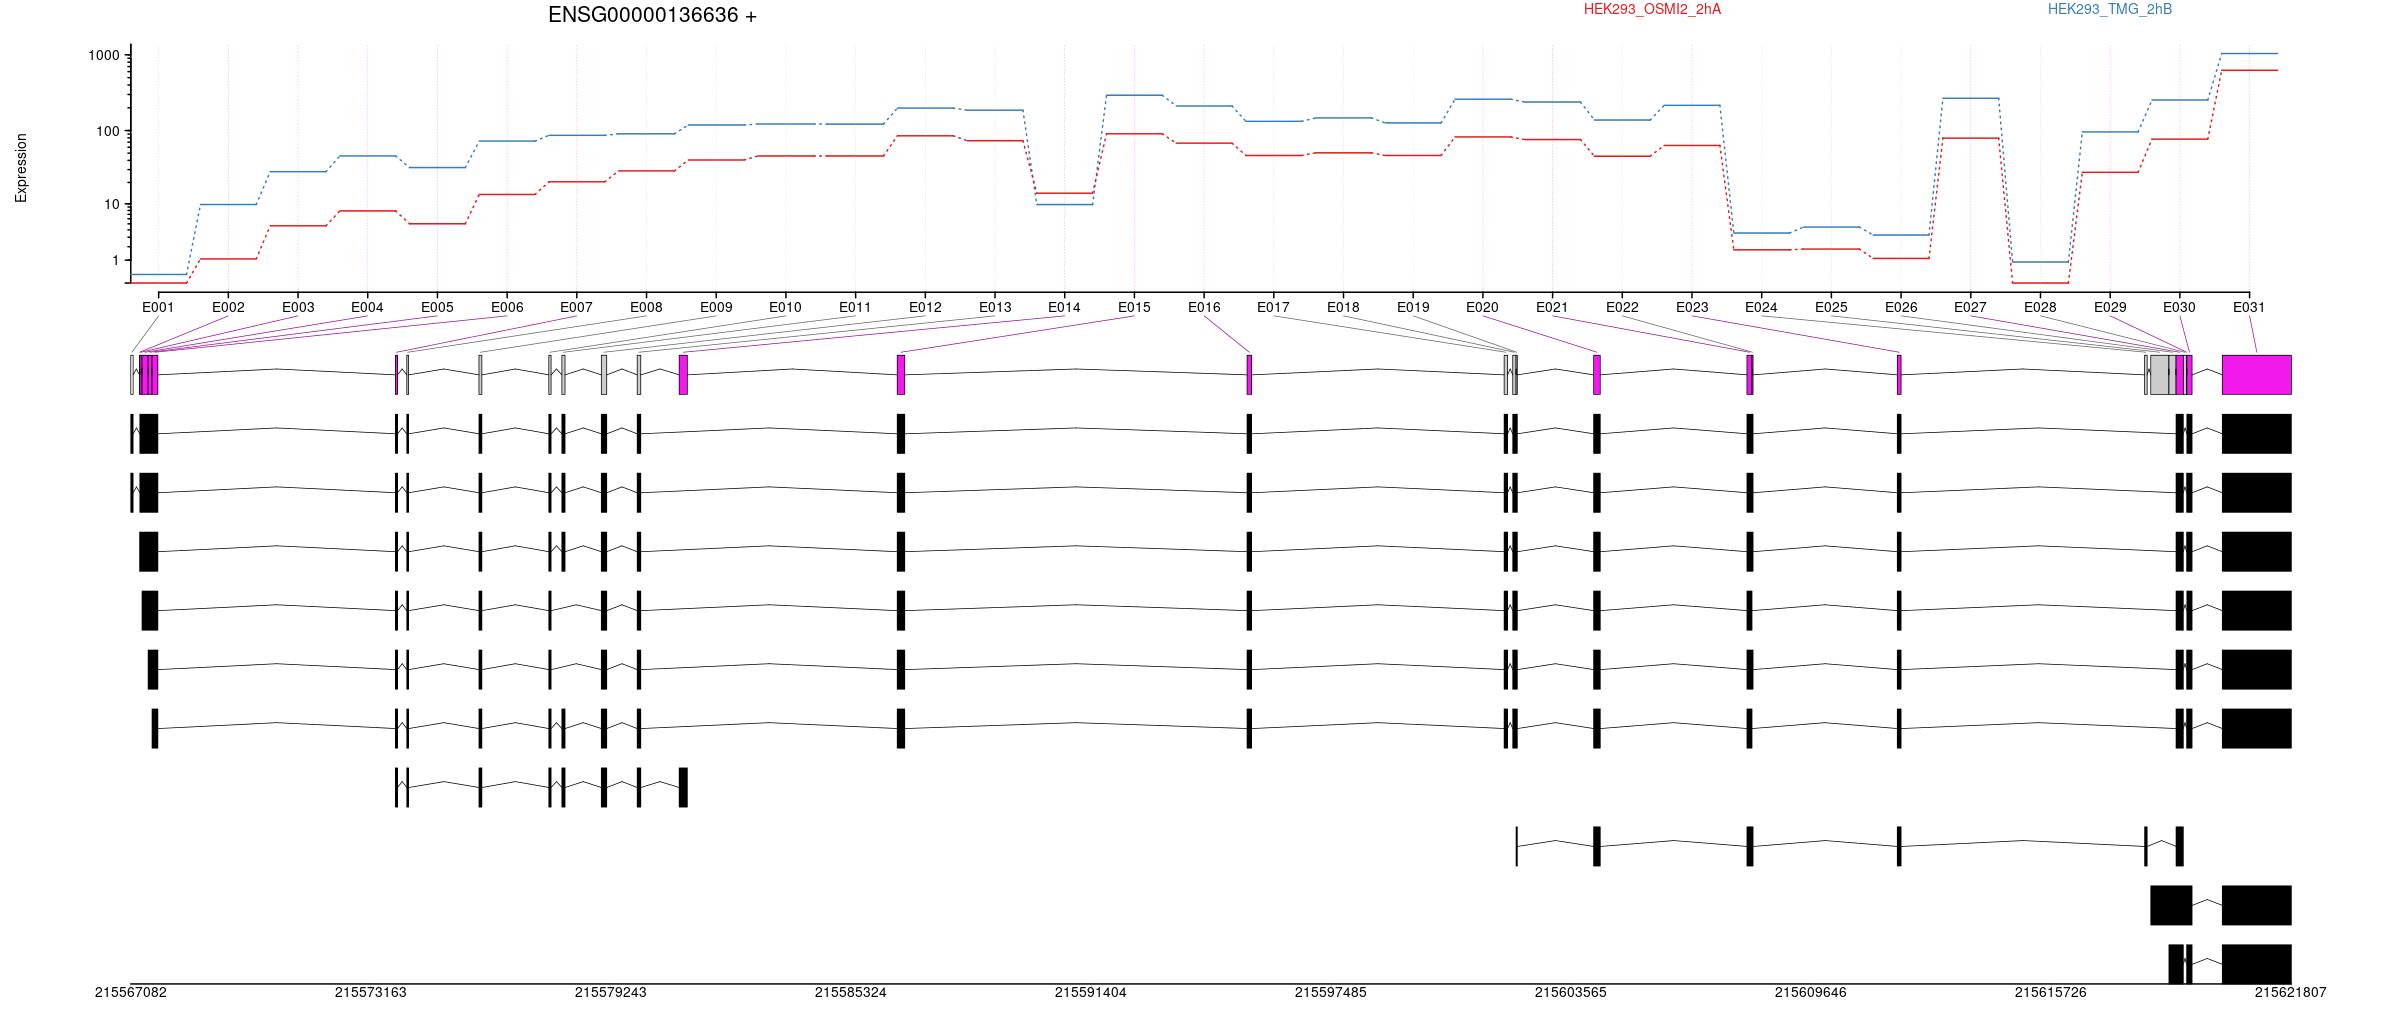Click exon label E021
Viewport: 2400px width, 1010px height.
coord(1552,307)
